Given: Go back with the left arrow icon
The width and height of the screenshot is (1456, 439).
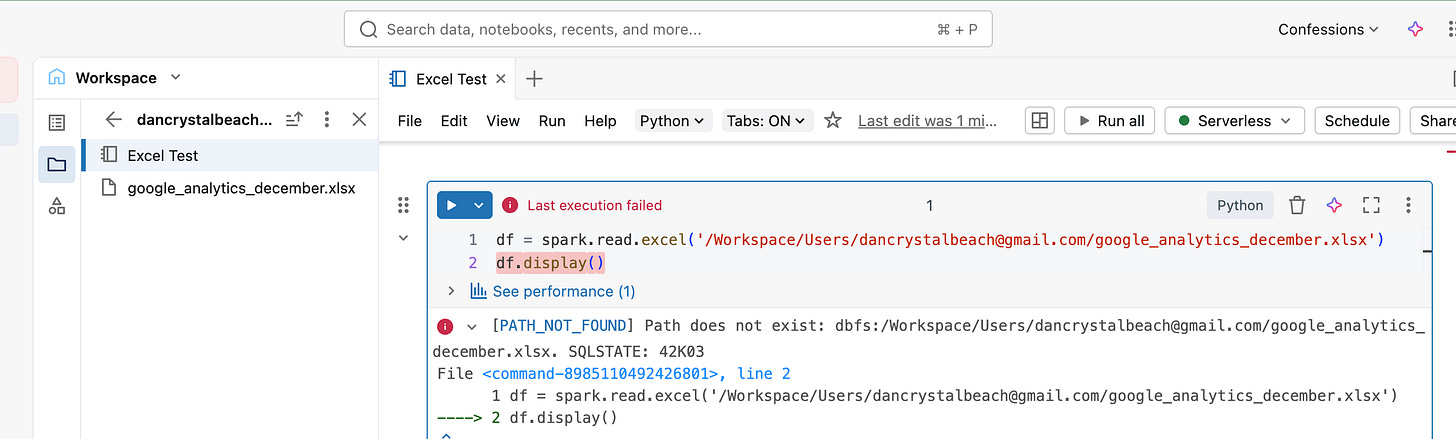Looking at the screenshot, I should coord(113,119).
